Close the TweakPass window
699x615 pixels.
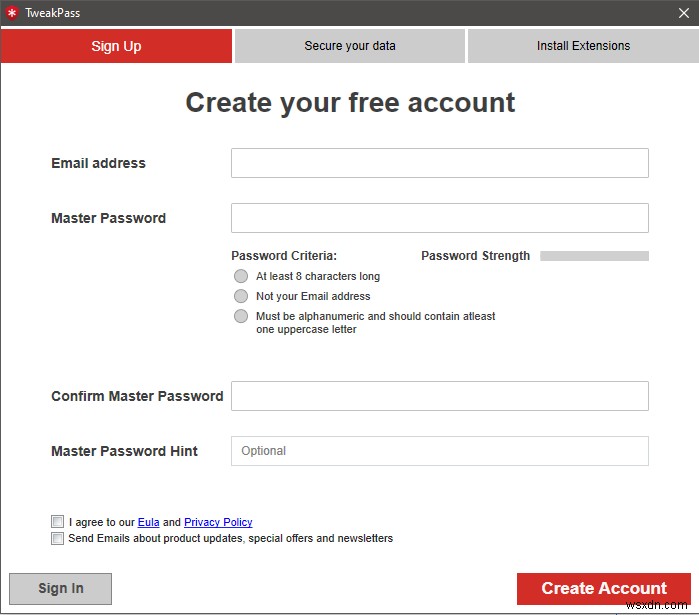(x=684, y=13)
